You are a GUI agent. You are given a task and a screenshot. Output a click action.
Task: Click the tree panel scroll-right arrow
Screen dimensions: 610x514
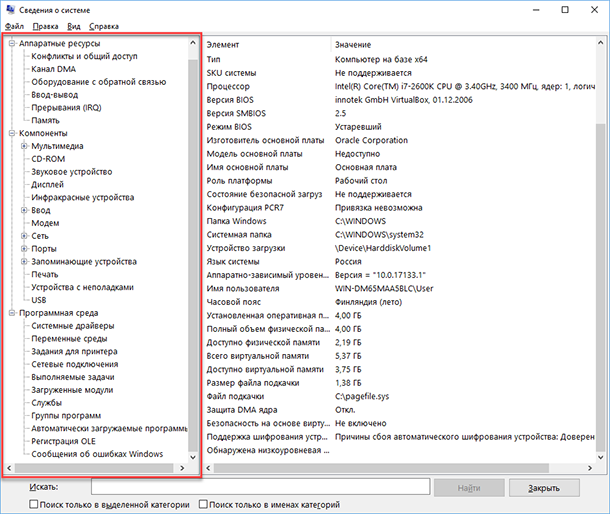pyautogui.click(x=182, y=468)
